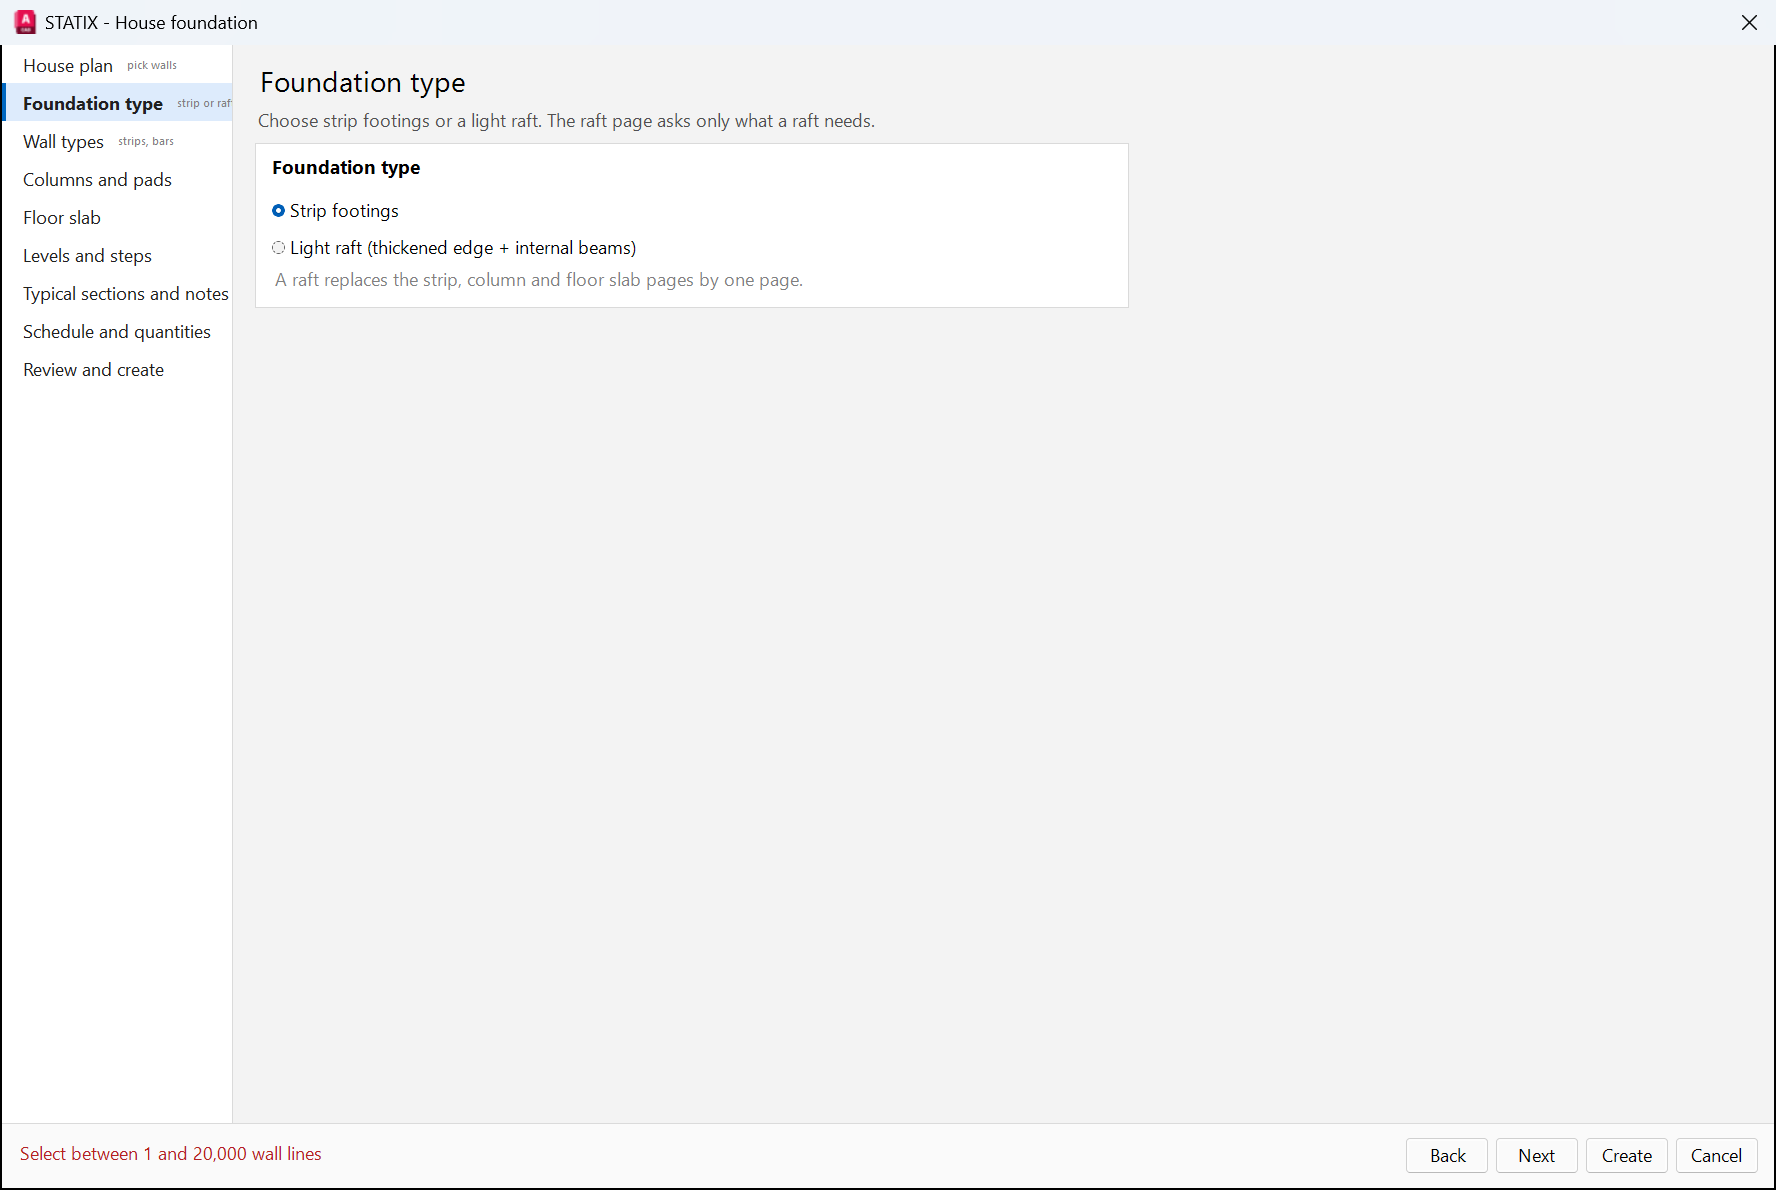Open Schedule and quantities page
1776x1190 pixels.
coord(118,332)
